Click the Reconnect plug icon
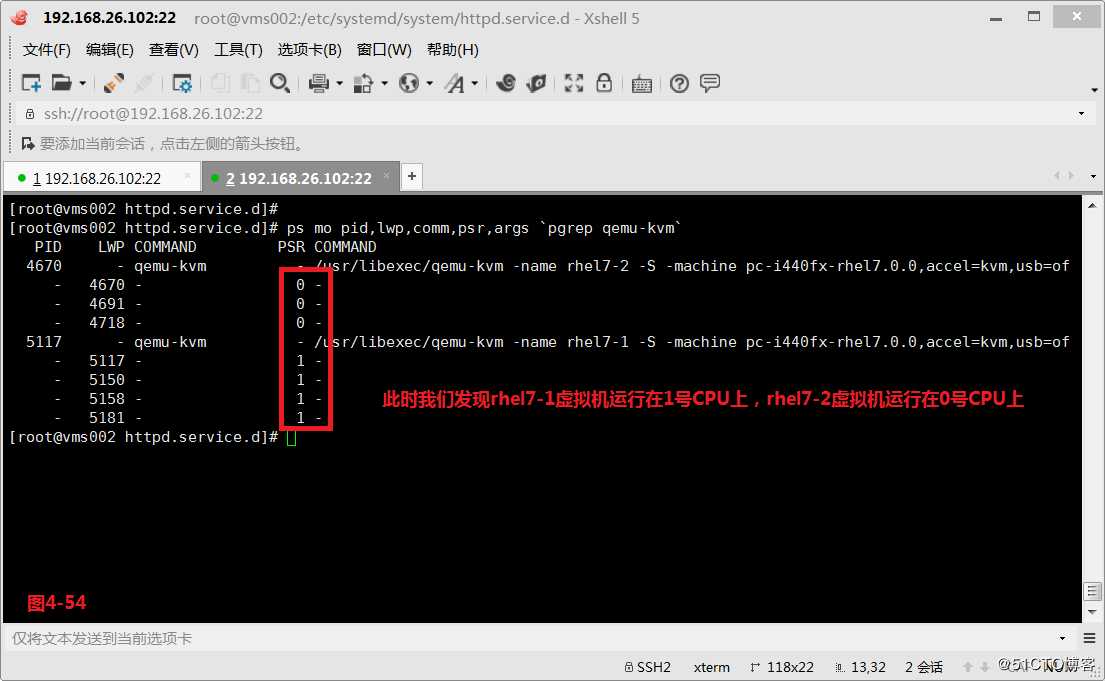Screen dimensions: 1105x681 tap(113, 83)
